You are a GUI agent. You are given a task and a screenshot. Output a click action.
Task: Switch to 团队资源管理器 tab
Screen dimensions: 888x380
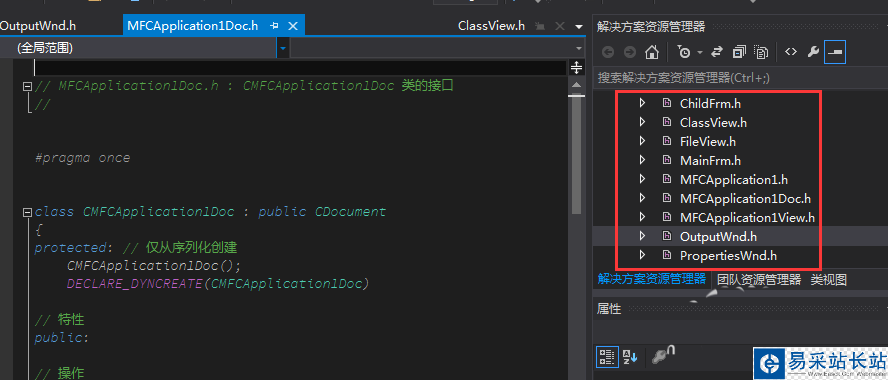(759, 279)
